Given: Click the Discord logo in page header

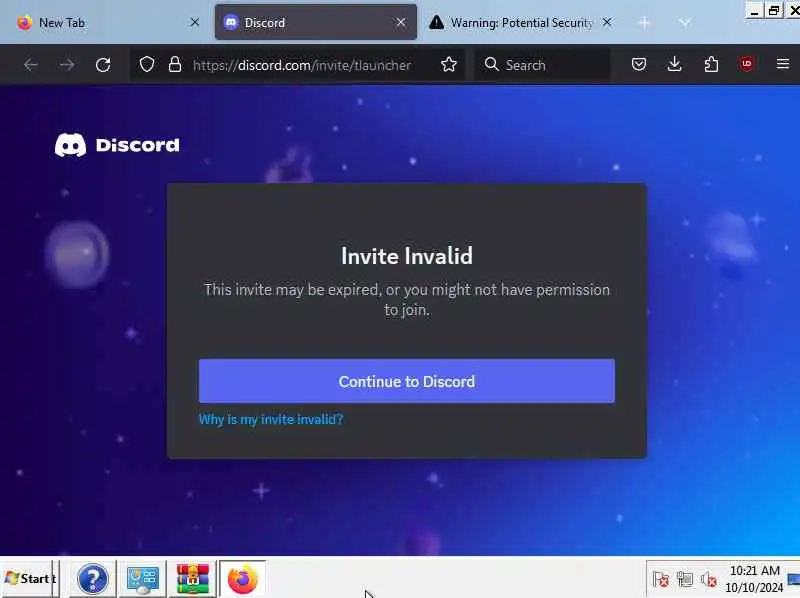Looking at the screenshot, I should [x=117, y=145].
